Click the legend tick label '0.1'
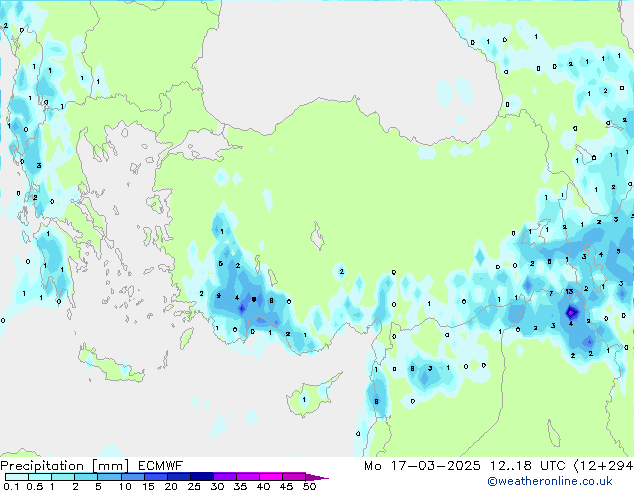 pos(11,486)
